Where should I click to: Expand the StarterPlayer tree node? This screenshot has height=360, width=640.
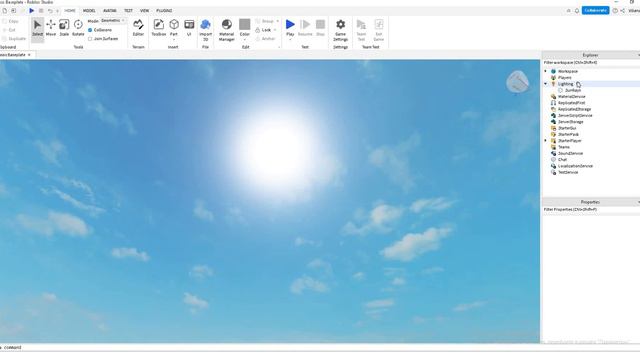click(546, 141)
